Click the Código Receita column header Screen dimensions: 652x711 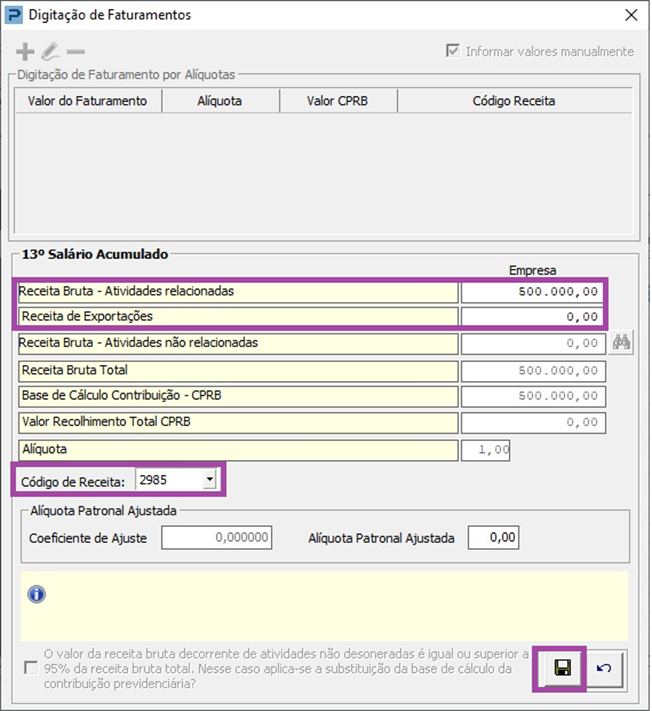coord(514,101)
